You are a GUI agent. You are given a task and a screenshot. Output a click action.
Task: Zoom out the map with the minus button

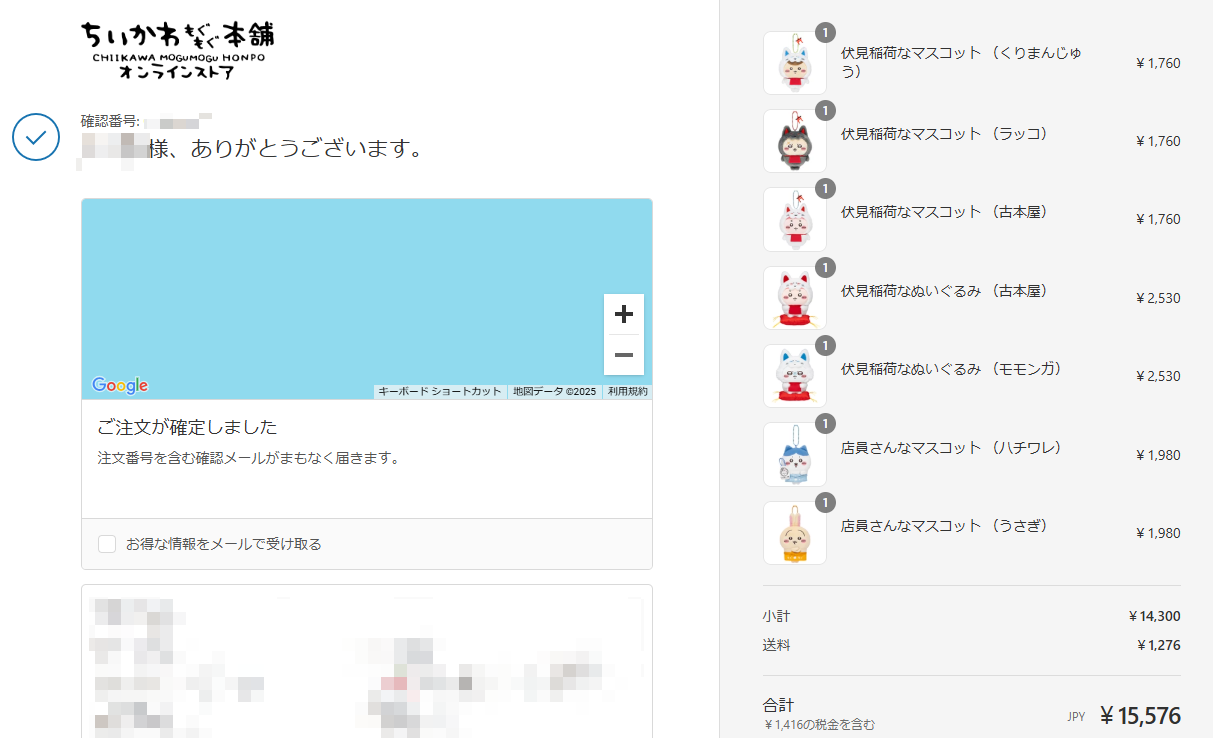624,355
